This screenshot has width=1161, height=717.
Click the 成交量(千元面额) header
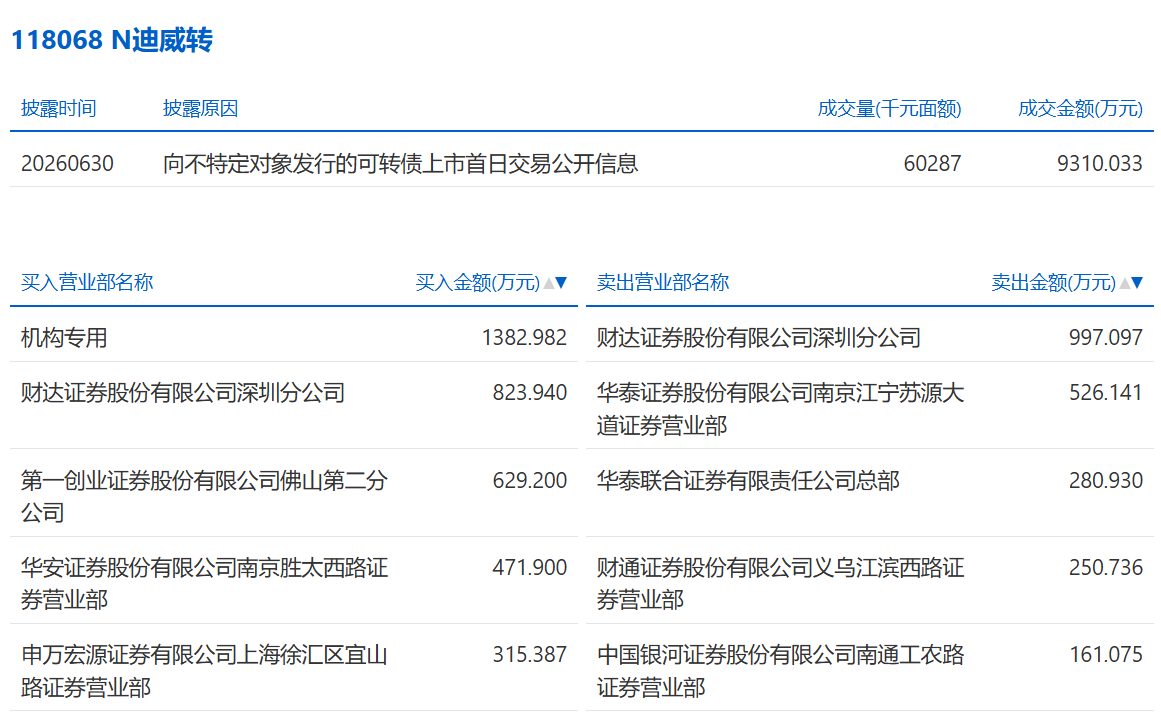click(x=889, y=109)
